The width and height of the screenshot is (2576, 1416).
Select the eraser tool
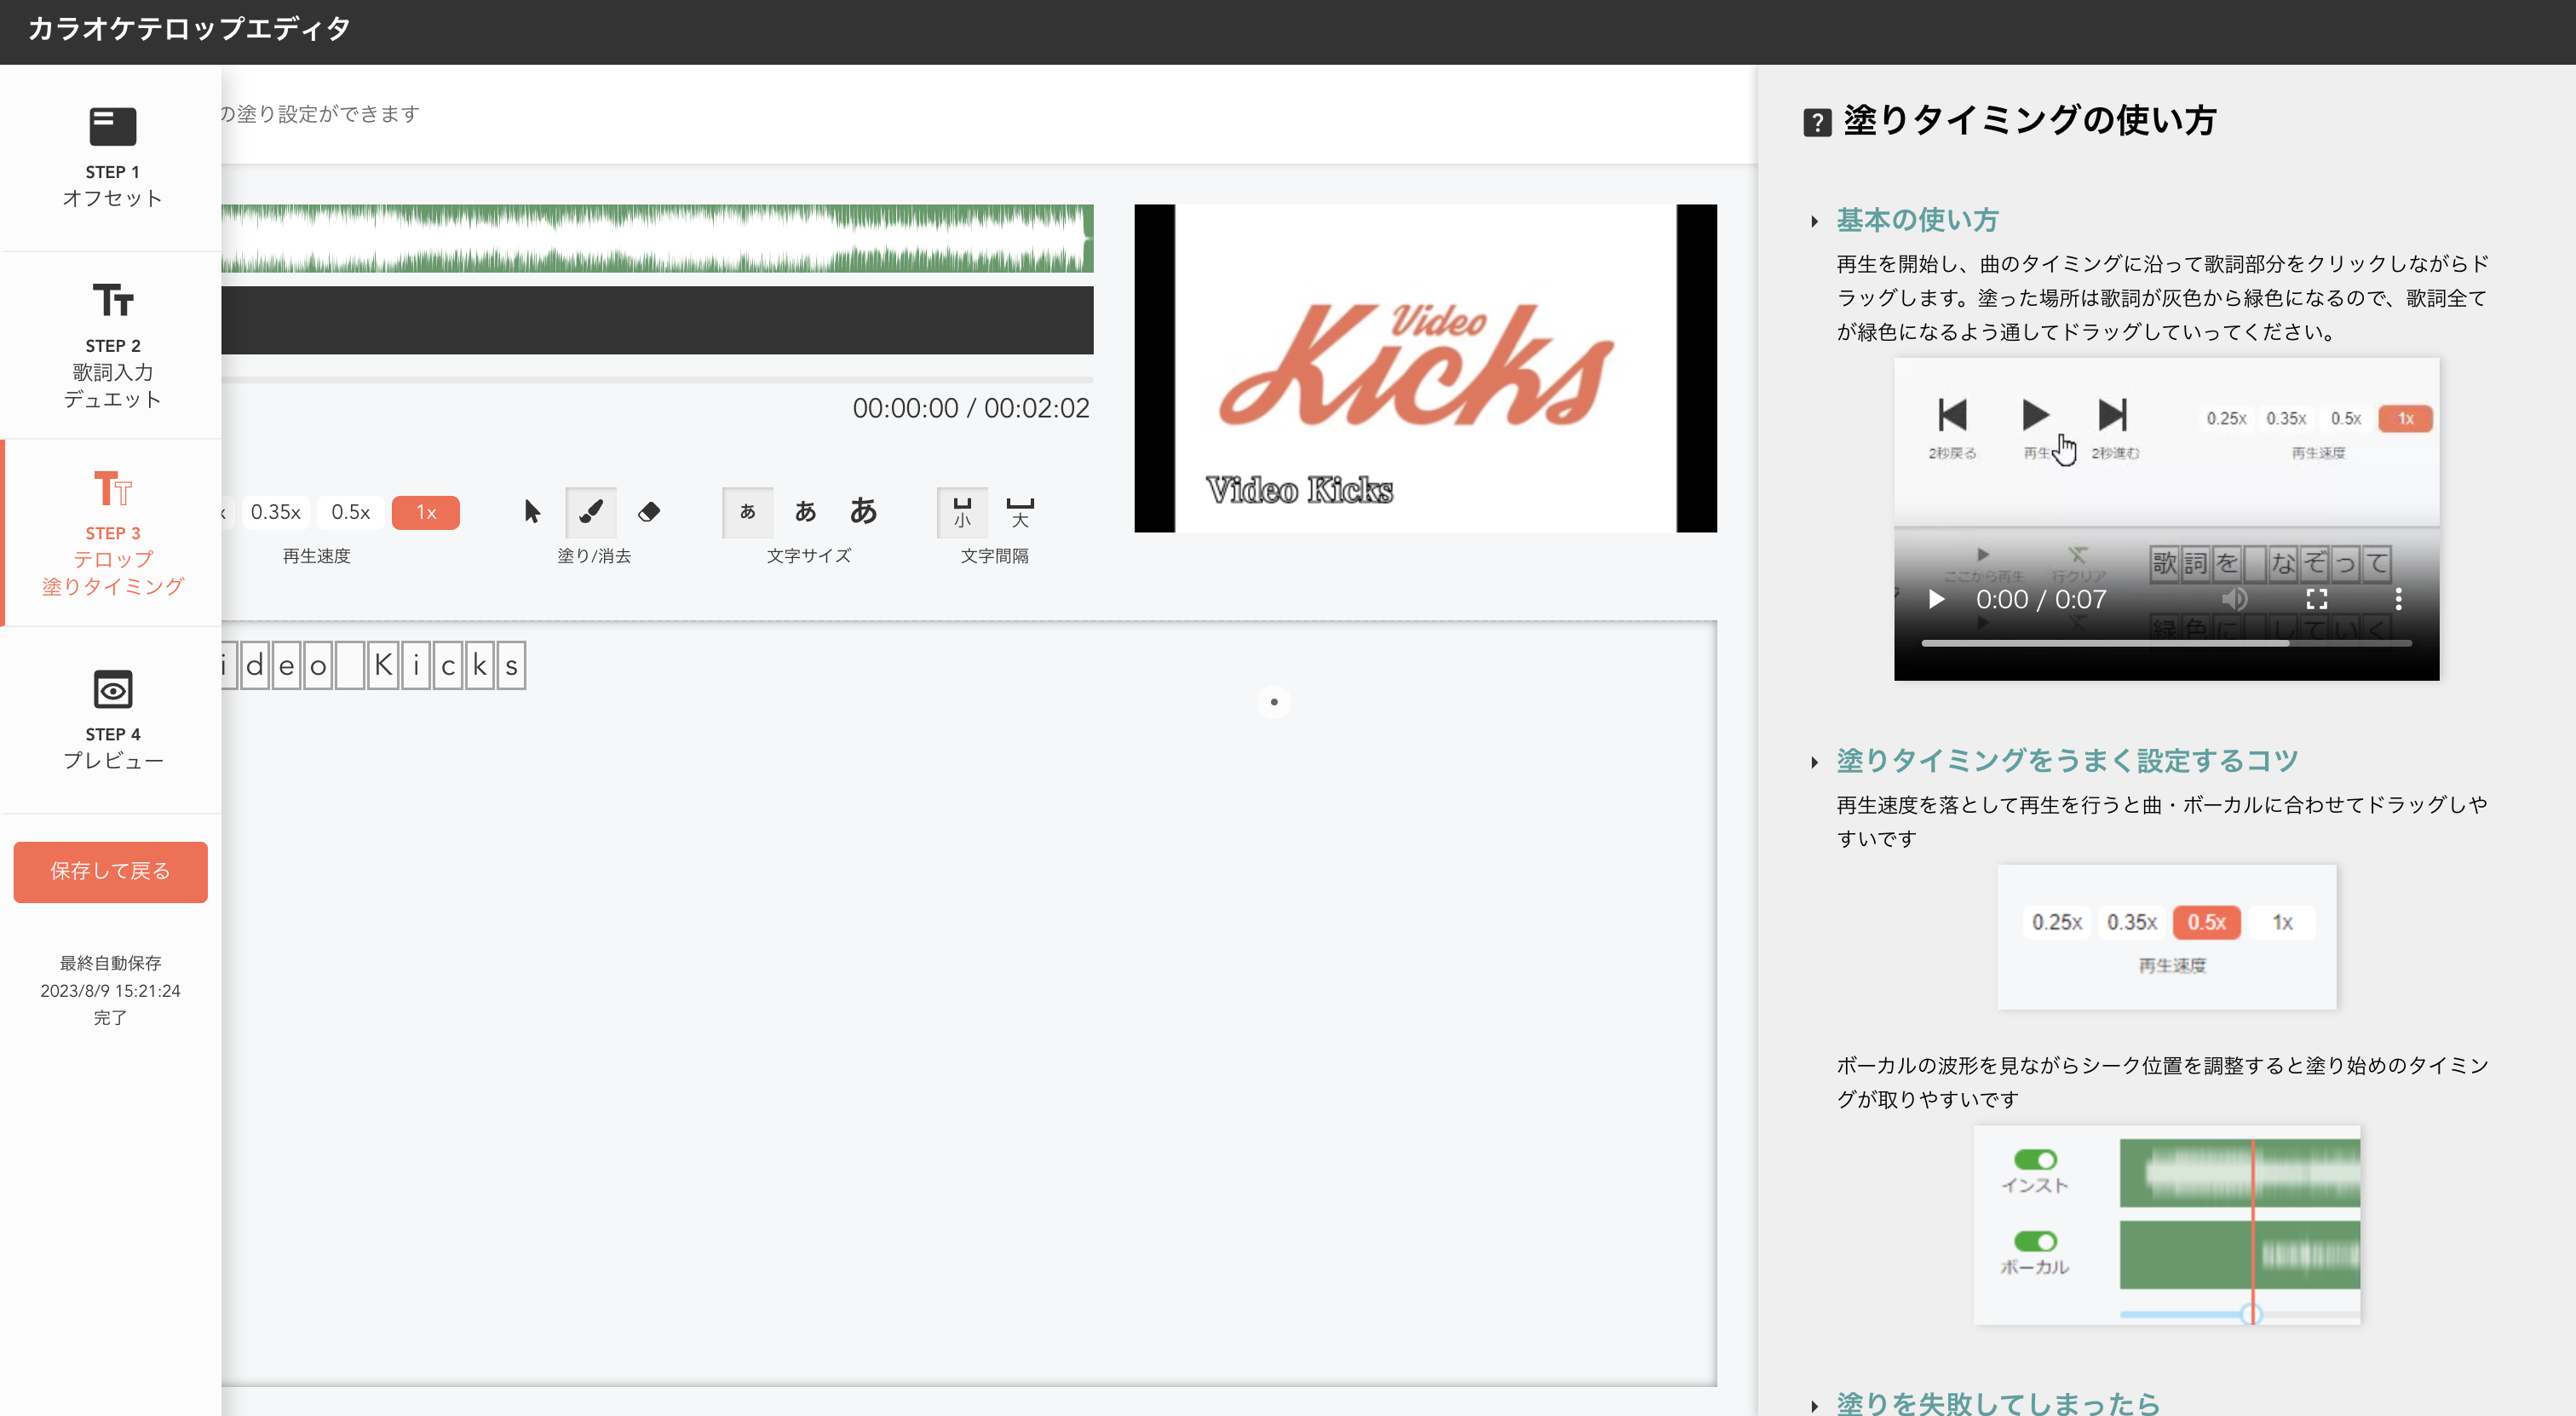(x=649, y=512)
